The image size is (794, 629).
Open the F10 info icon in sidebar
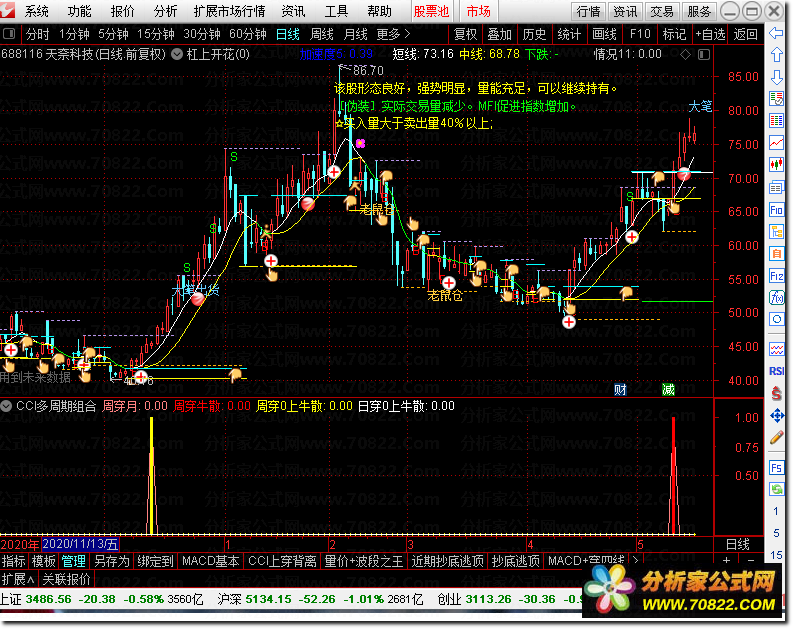click(776, 210)
